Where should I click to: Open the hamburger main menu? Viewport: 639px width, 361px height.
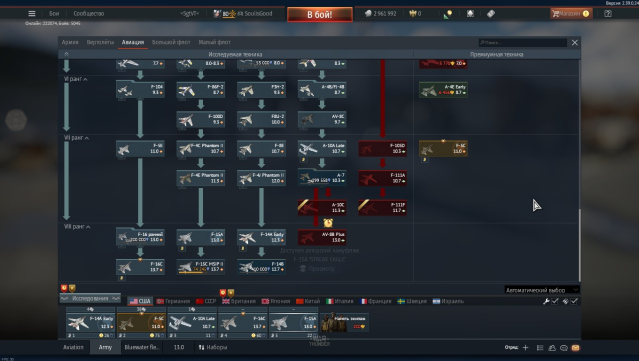(32, 13)
